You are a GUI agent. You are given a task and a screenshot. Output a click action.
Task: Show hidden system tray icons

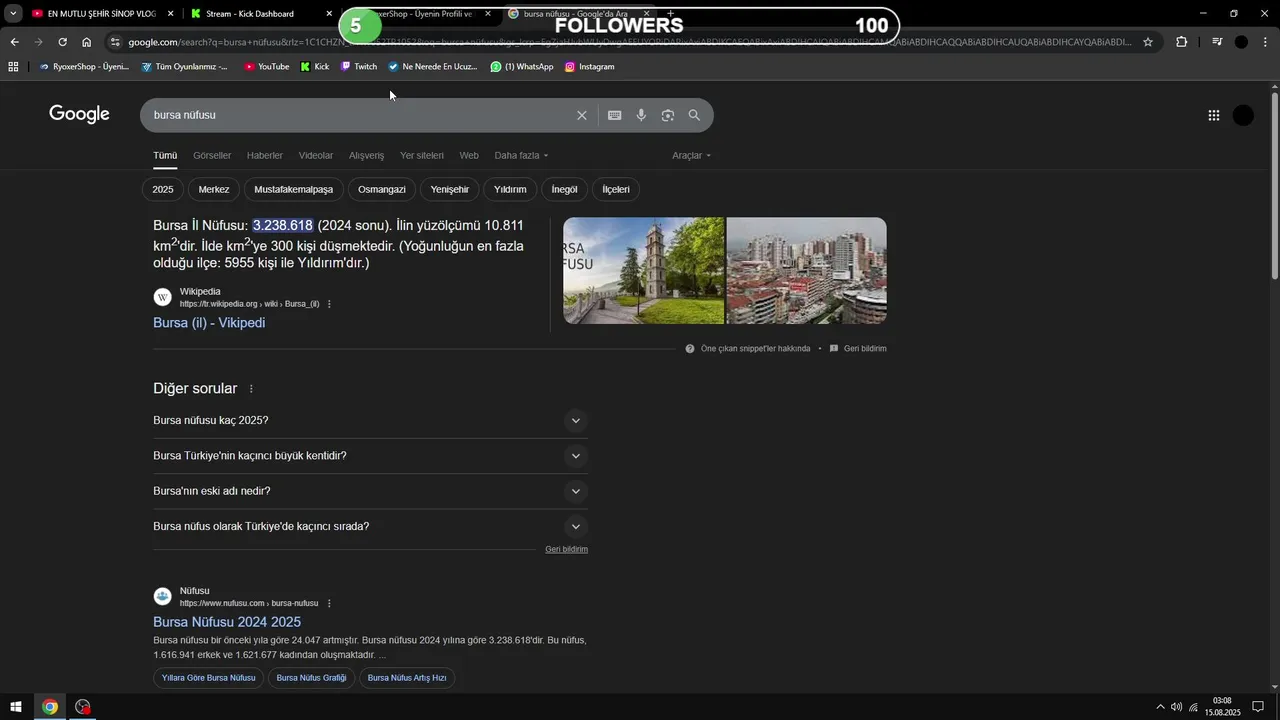click(1160, 707)
